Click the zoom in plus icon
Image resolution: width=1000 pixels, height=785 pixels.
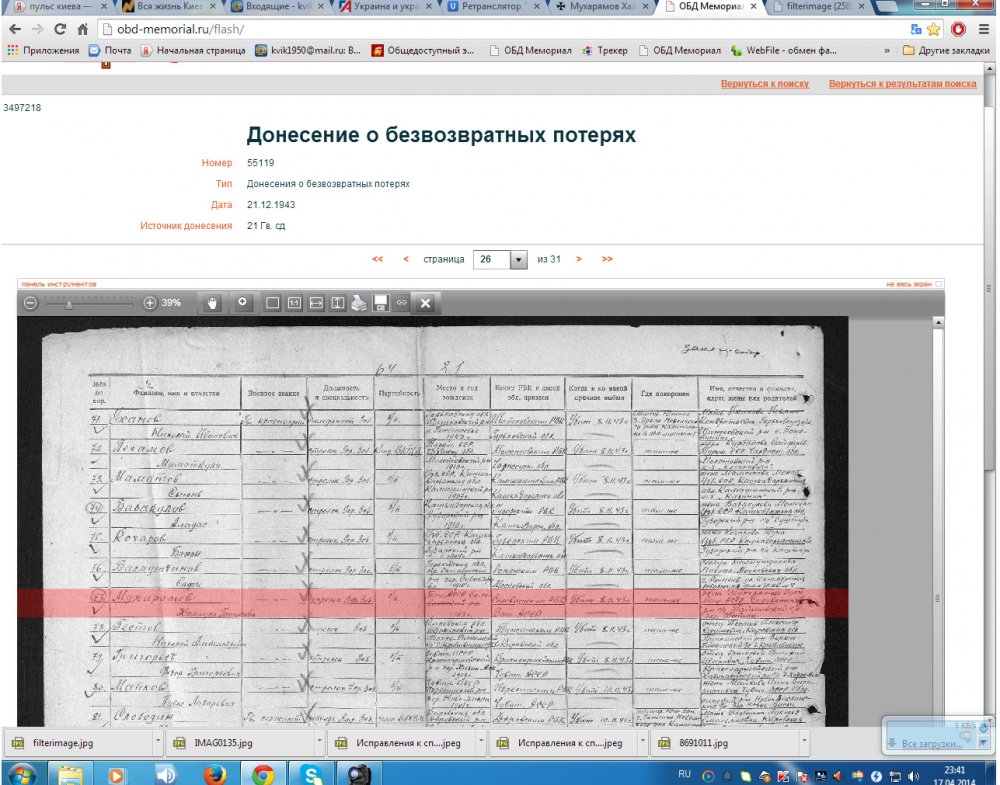(150, 303)
